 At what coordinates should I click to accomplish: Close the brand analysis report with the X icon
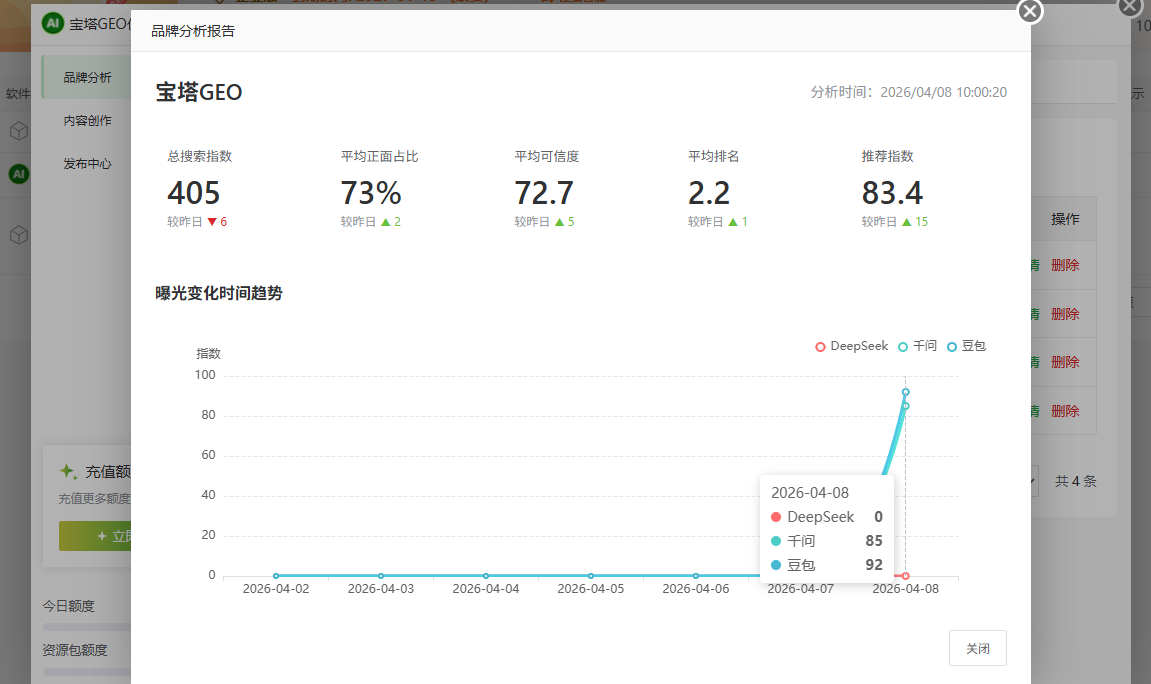(1029, 11)
